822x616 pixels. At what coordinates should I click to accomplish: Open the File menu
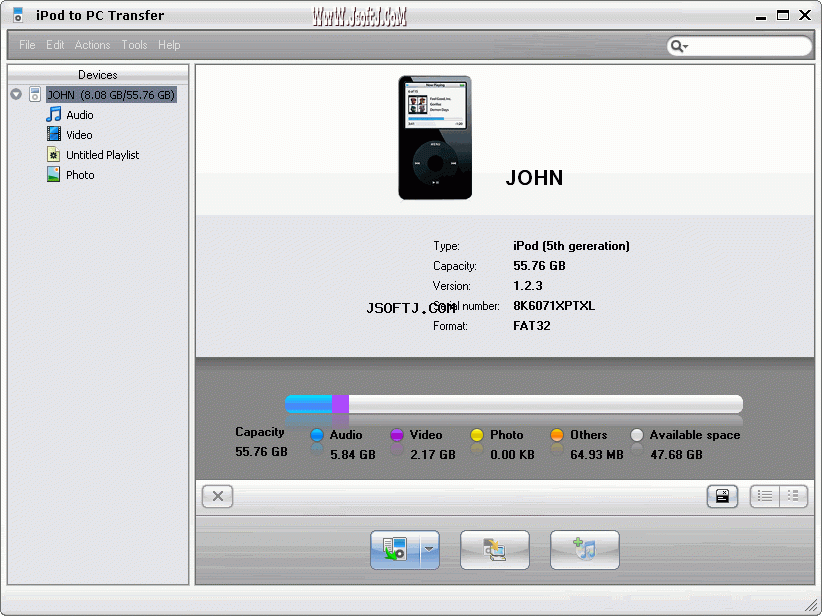[x=27, y=45]
